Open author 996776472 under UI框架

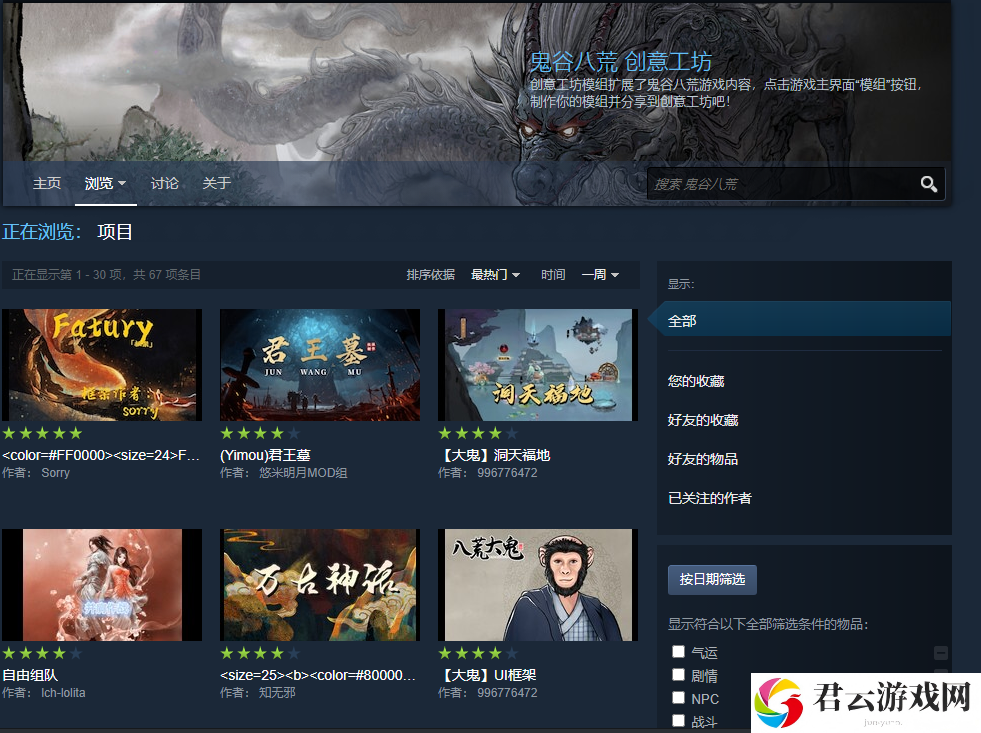507,693
